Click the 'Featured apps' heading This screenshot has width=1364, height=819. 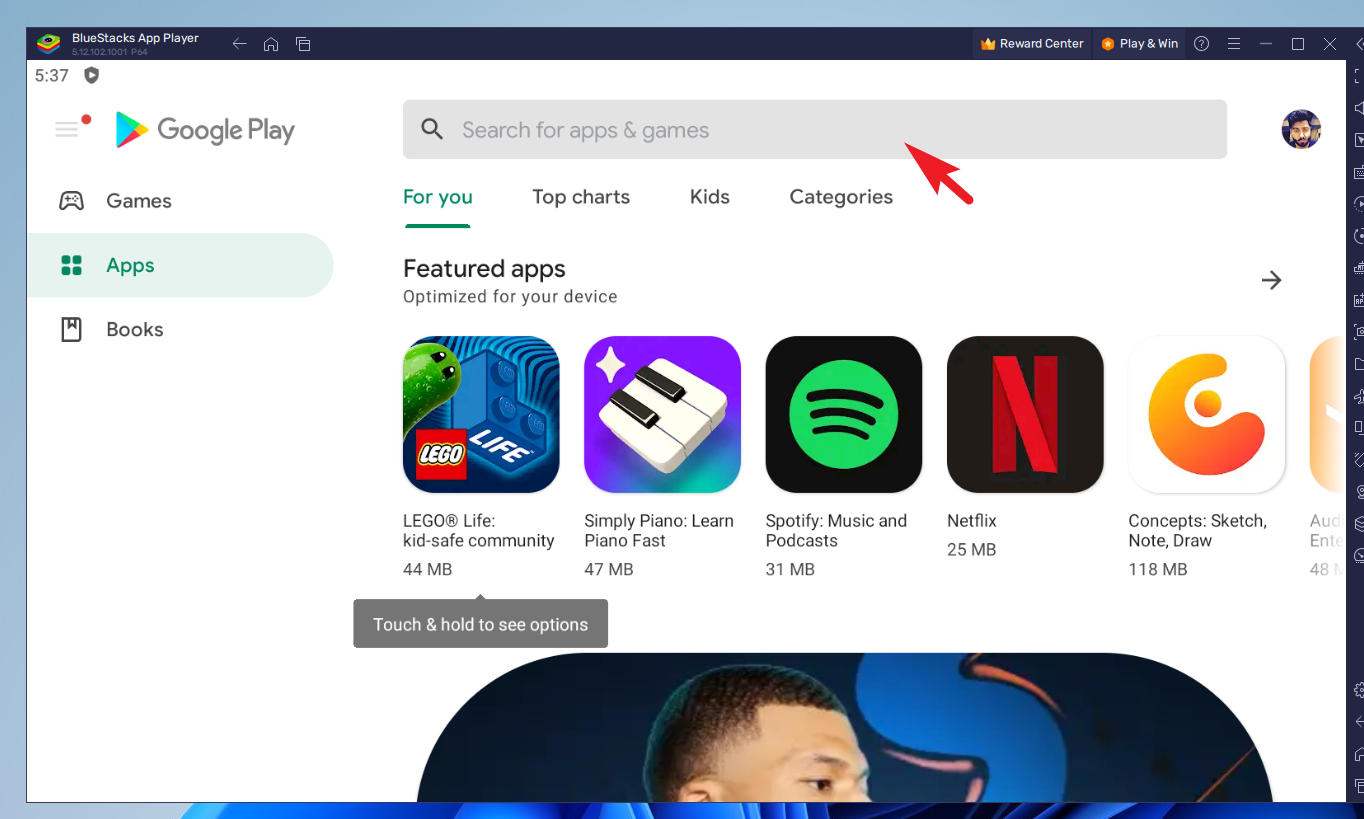484,268
